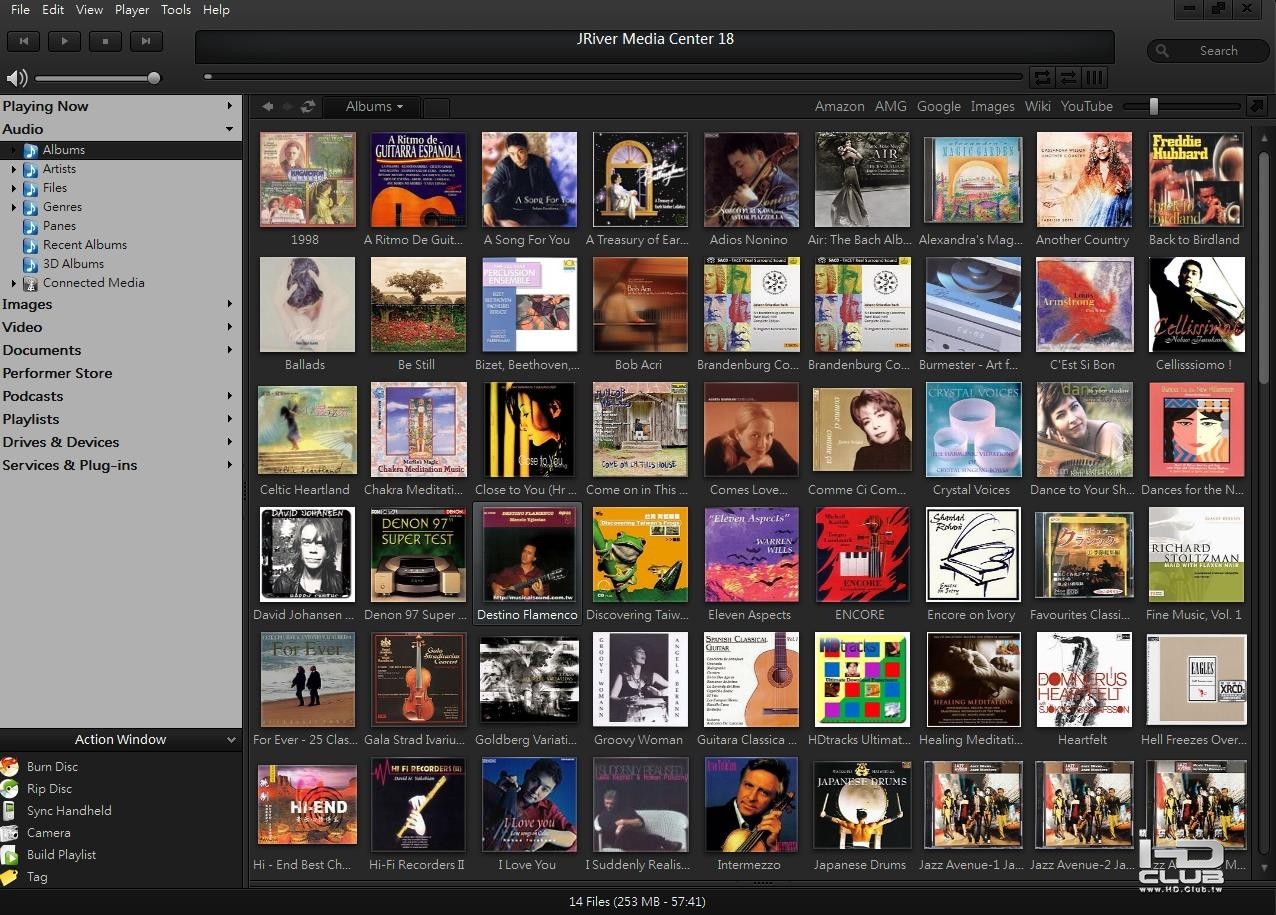Viewport: 1276px width, 915px height.
Task: Click the Amazon link
Action: tap(839, 107)
